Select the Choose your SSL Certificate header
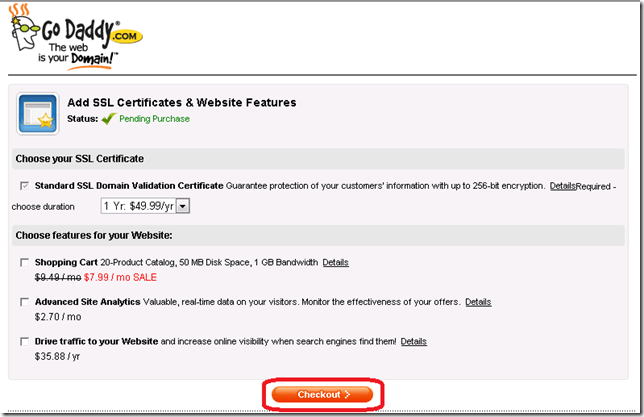The height and width of the screenshot is (417, 644). [78, 159]
